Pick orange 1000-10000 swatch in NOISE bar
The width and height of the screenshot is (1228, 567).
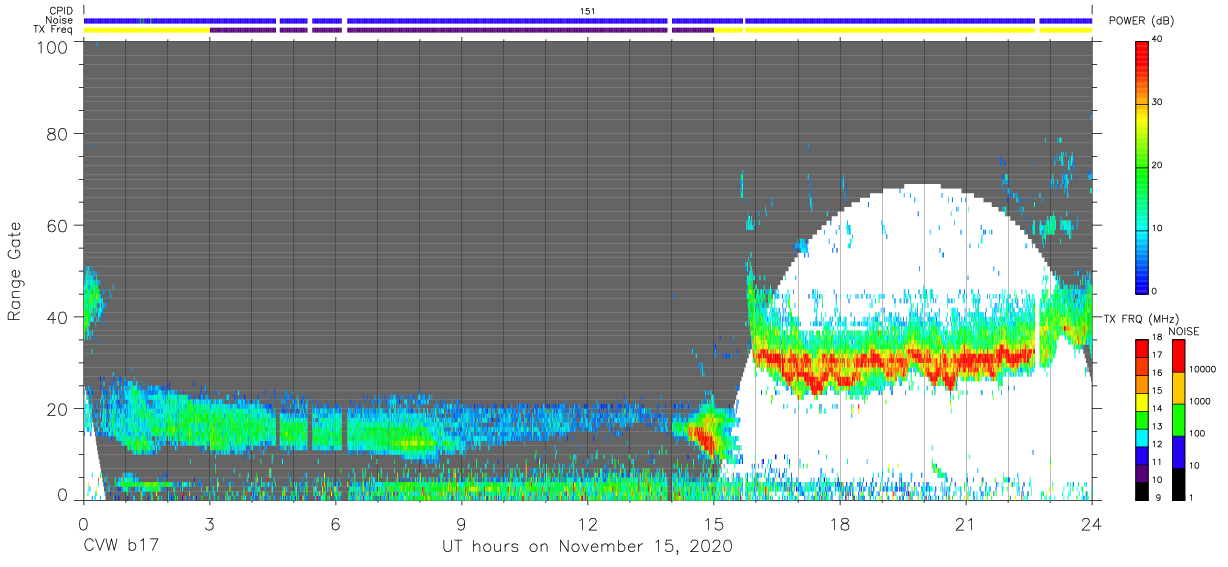point(1179,387)
